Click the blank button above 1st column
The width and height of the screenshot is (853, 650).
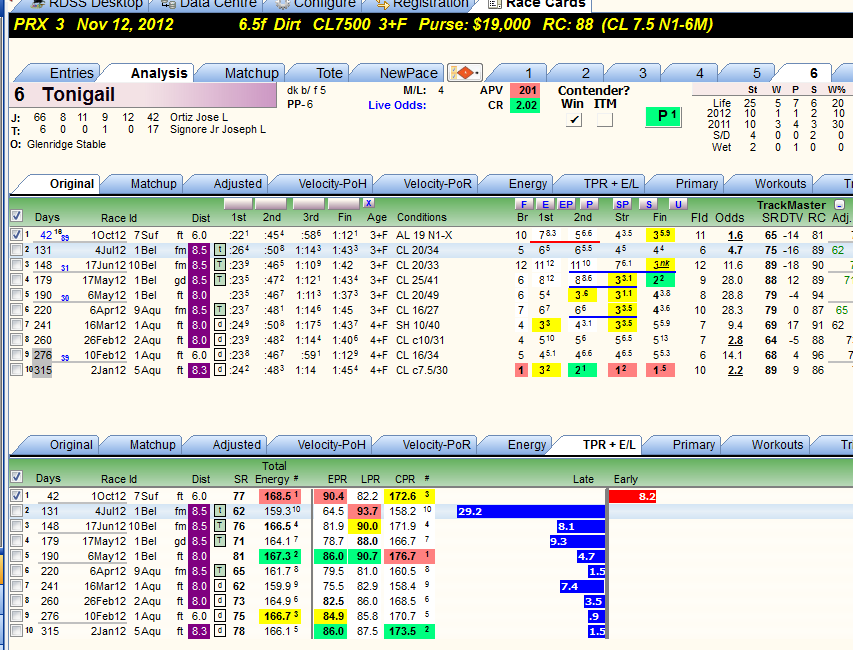tap(238, 204)
